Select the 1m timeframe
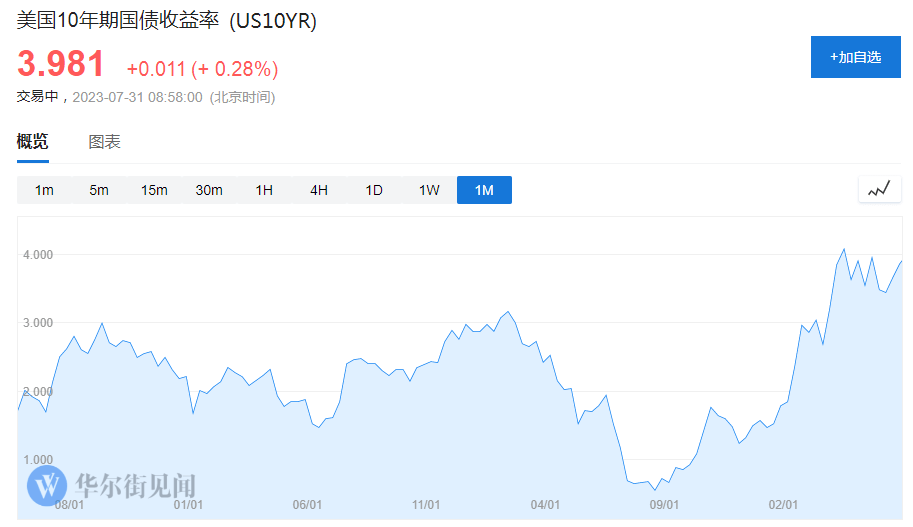Screen dimensions: 913x527 tap(44, 190)
